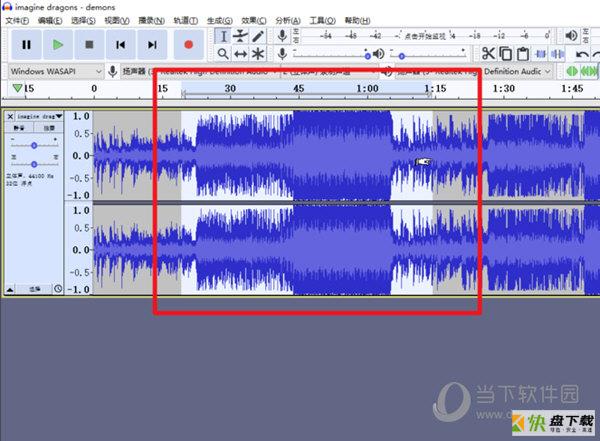
Task: Click the recording level meter to start monitoring
Action: (x=426, y=36)
